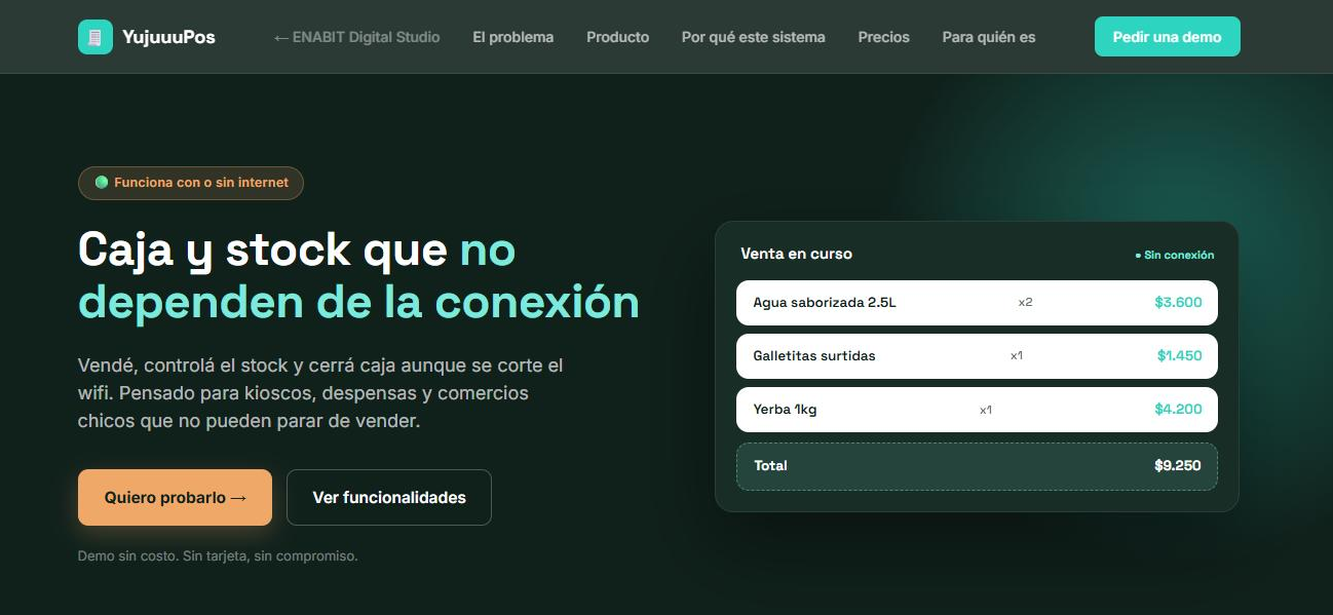Image resolution: width=1333 pixels, height=615 pixels.
Task: Select the Agua saborizada 2.5L row
Action: coord(977,302)
